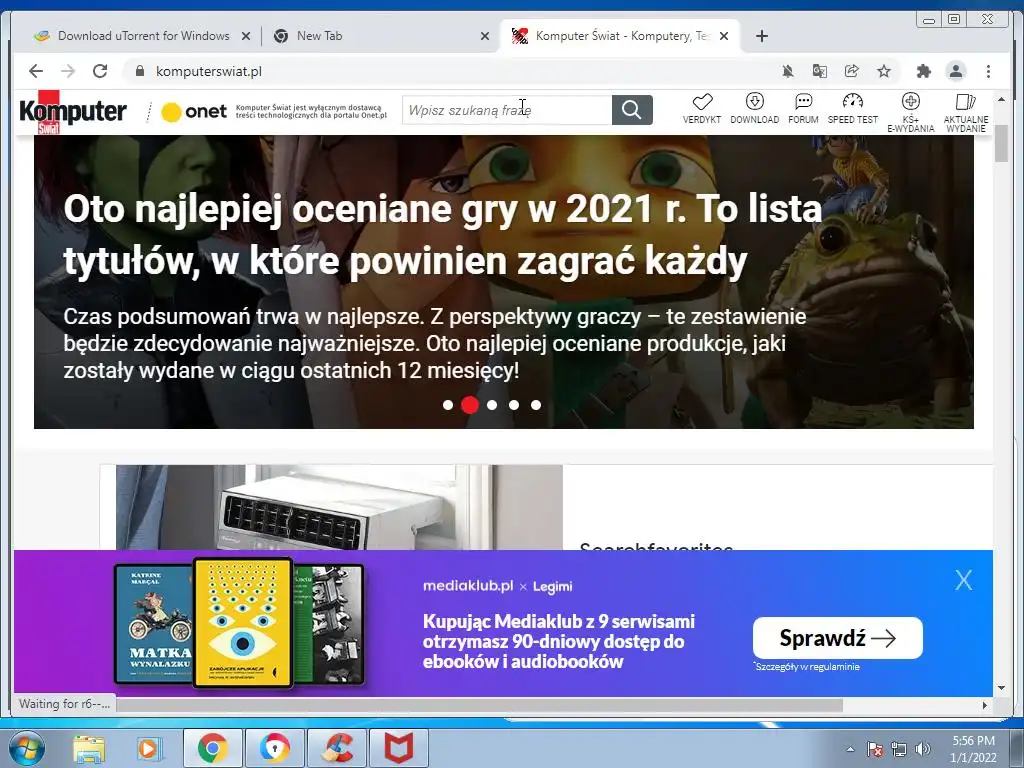The width and height of the screenshot is (1024, 768).
Task: Click the site padlock security icon
Action: coord(139,71)
